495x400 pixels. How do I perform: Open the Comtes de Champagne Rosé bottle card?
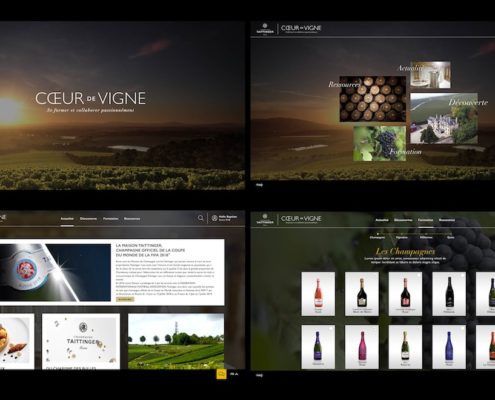pos(405,294)
